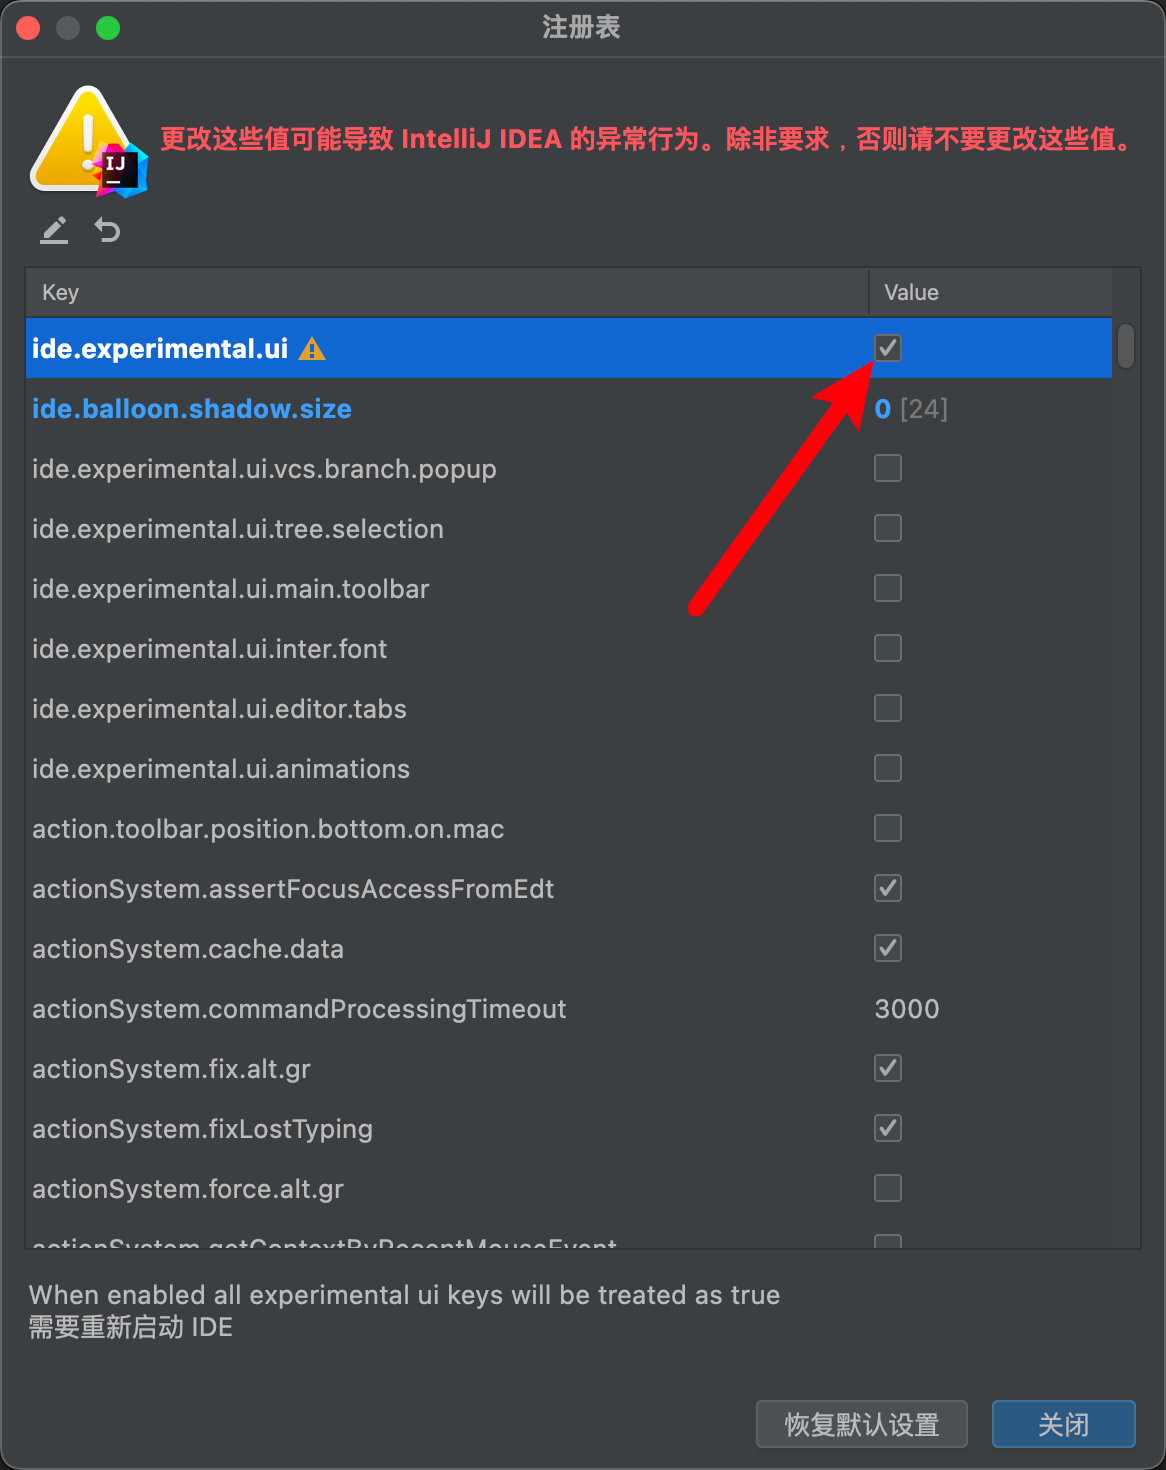Click the Key column header
Image resolution: width=1166 pixels, height=1470 pixels.
coord(446,293)
